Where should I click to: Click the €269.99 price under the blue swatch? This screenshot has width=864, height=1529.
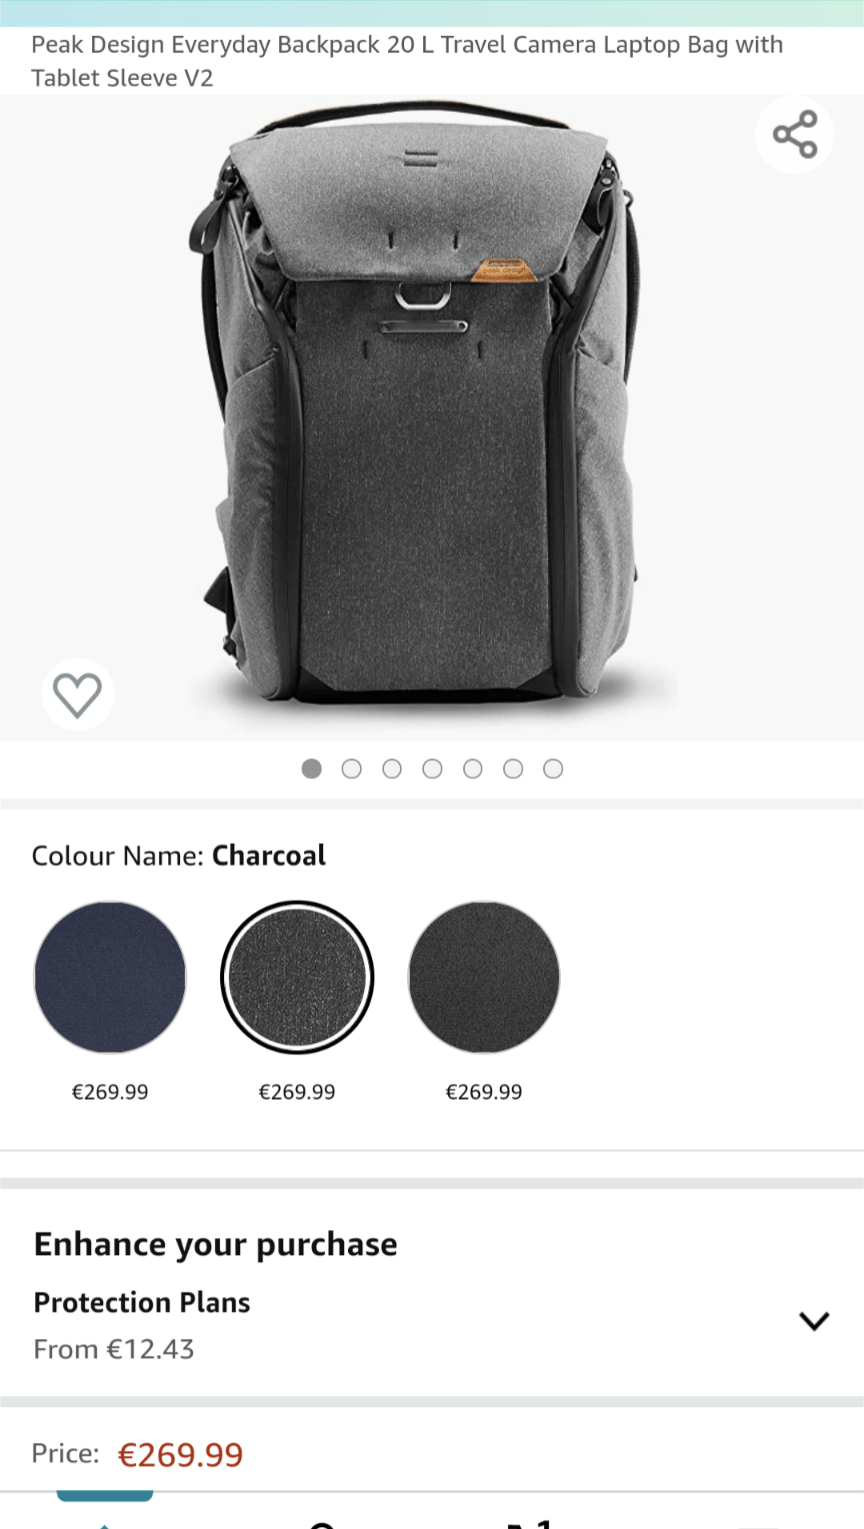pyautogui.click(x=110, y=1091)
